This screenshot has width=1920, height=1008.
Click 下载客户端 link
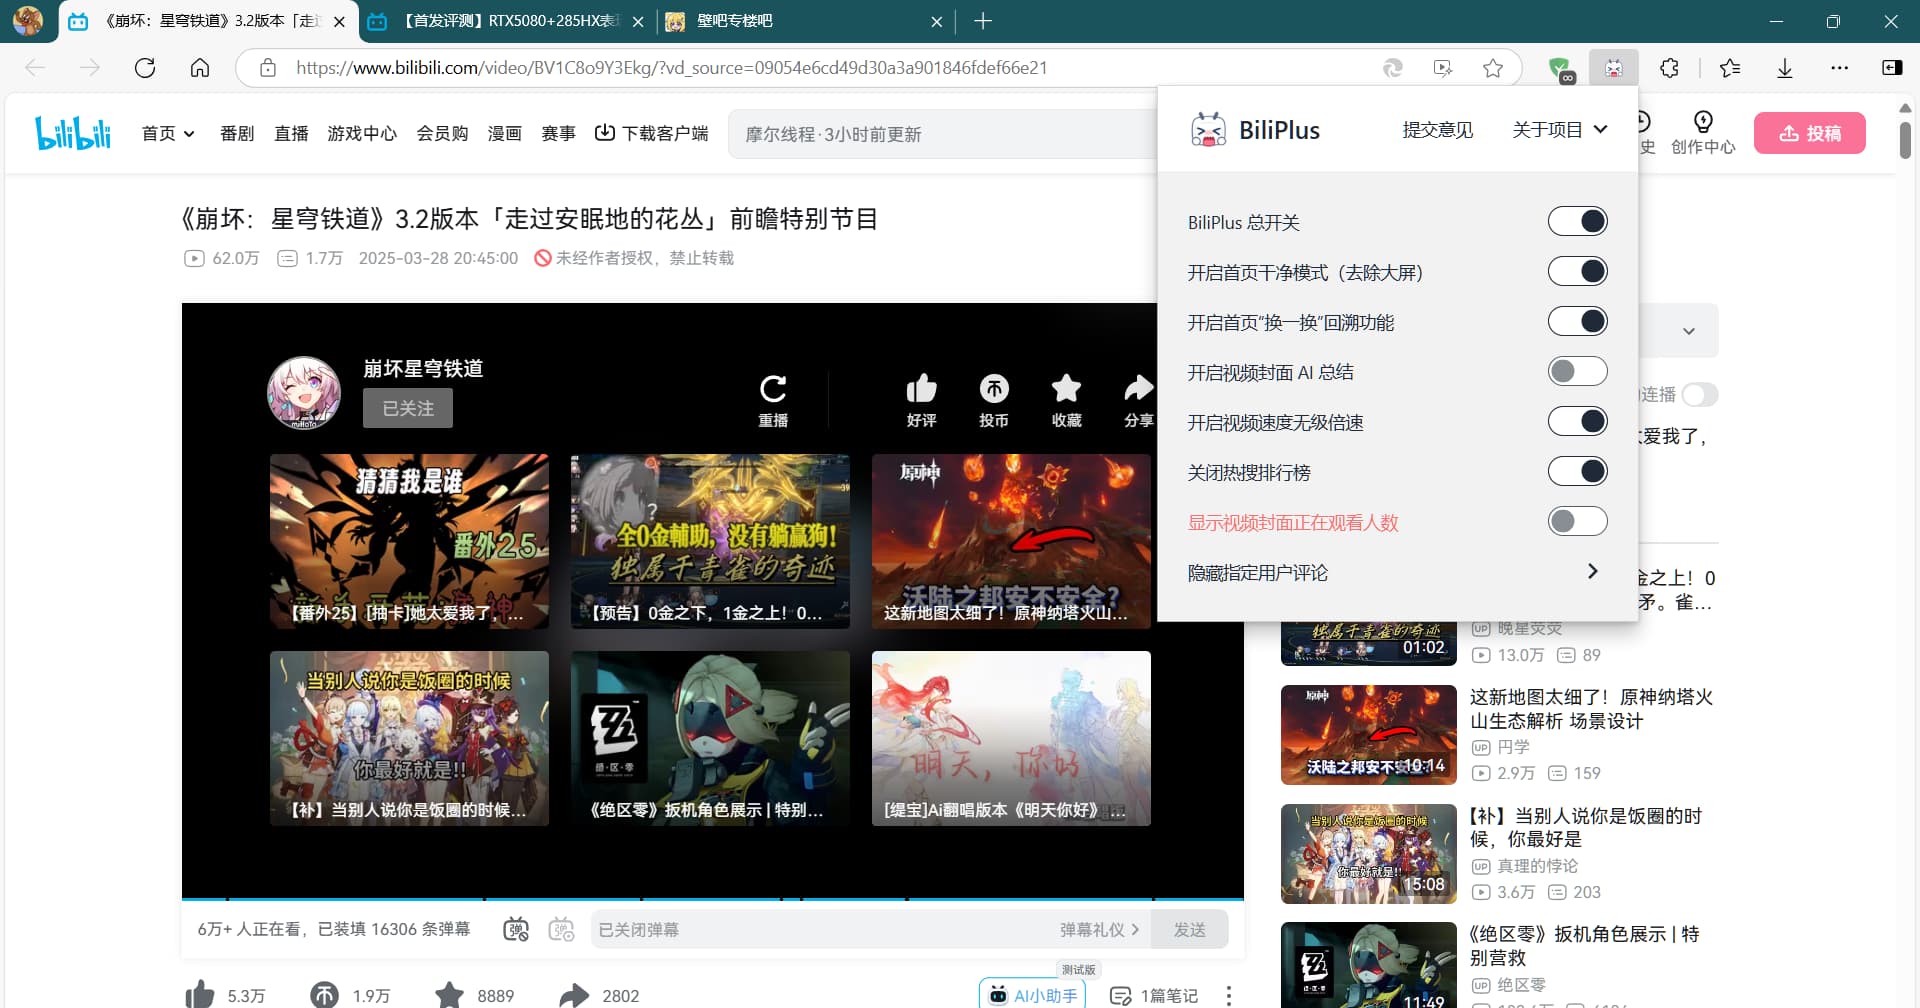pyautogui.click(x=651, y=133)
